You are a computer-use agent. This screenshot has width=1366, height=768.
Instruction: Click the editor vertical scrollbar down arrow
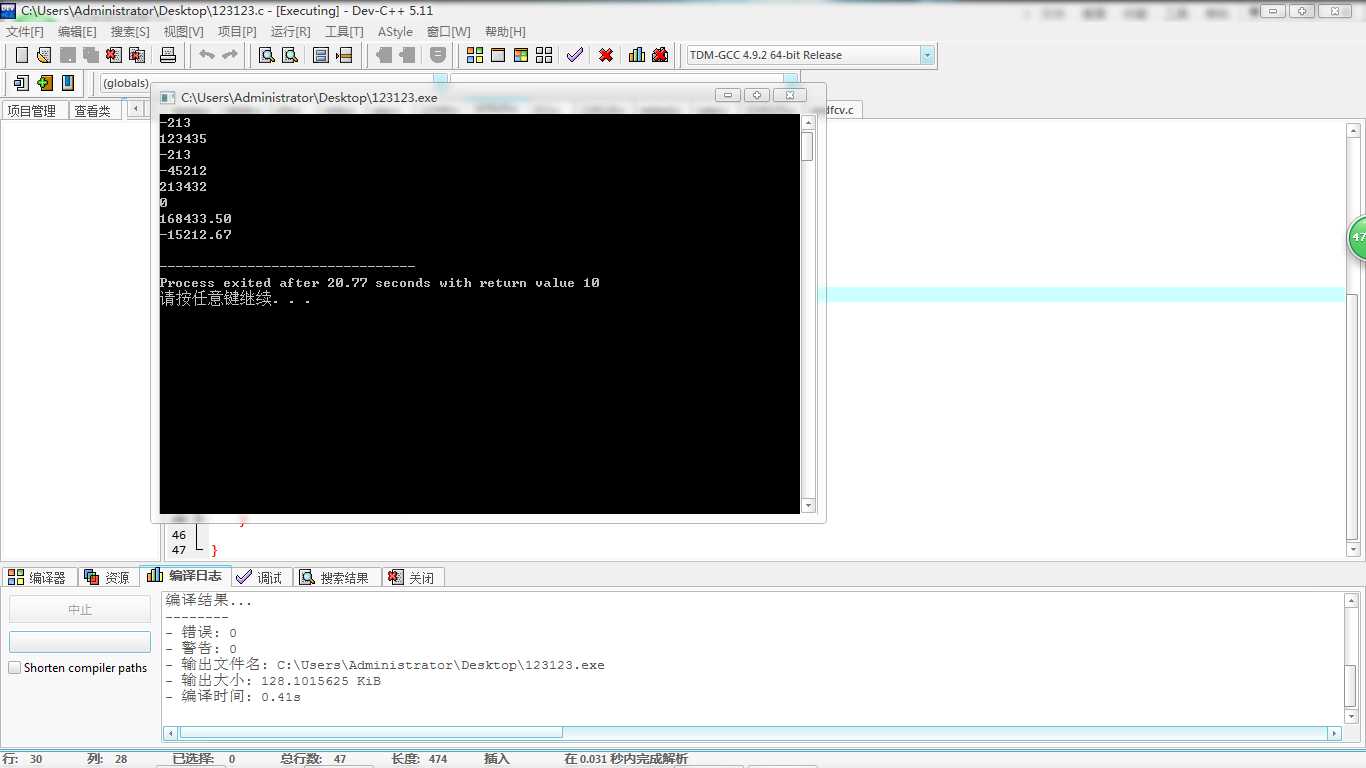pyautogui.click(x=1354, y=549)
